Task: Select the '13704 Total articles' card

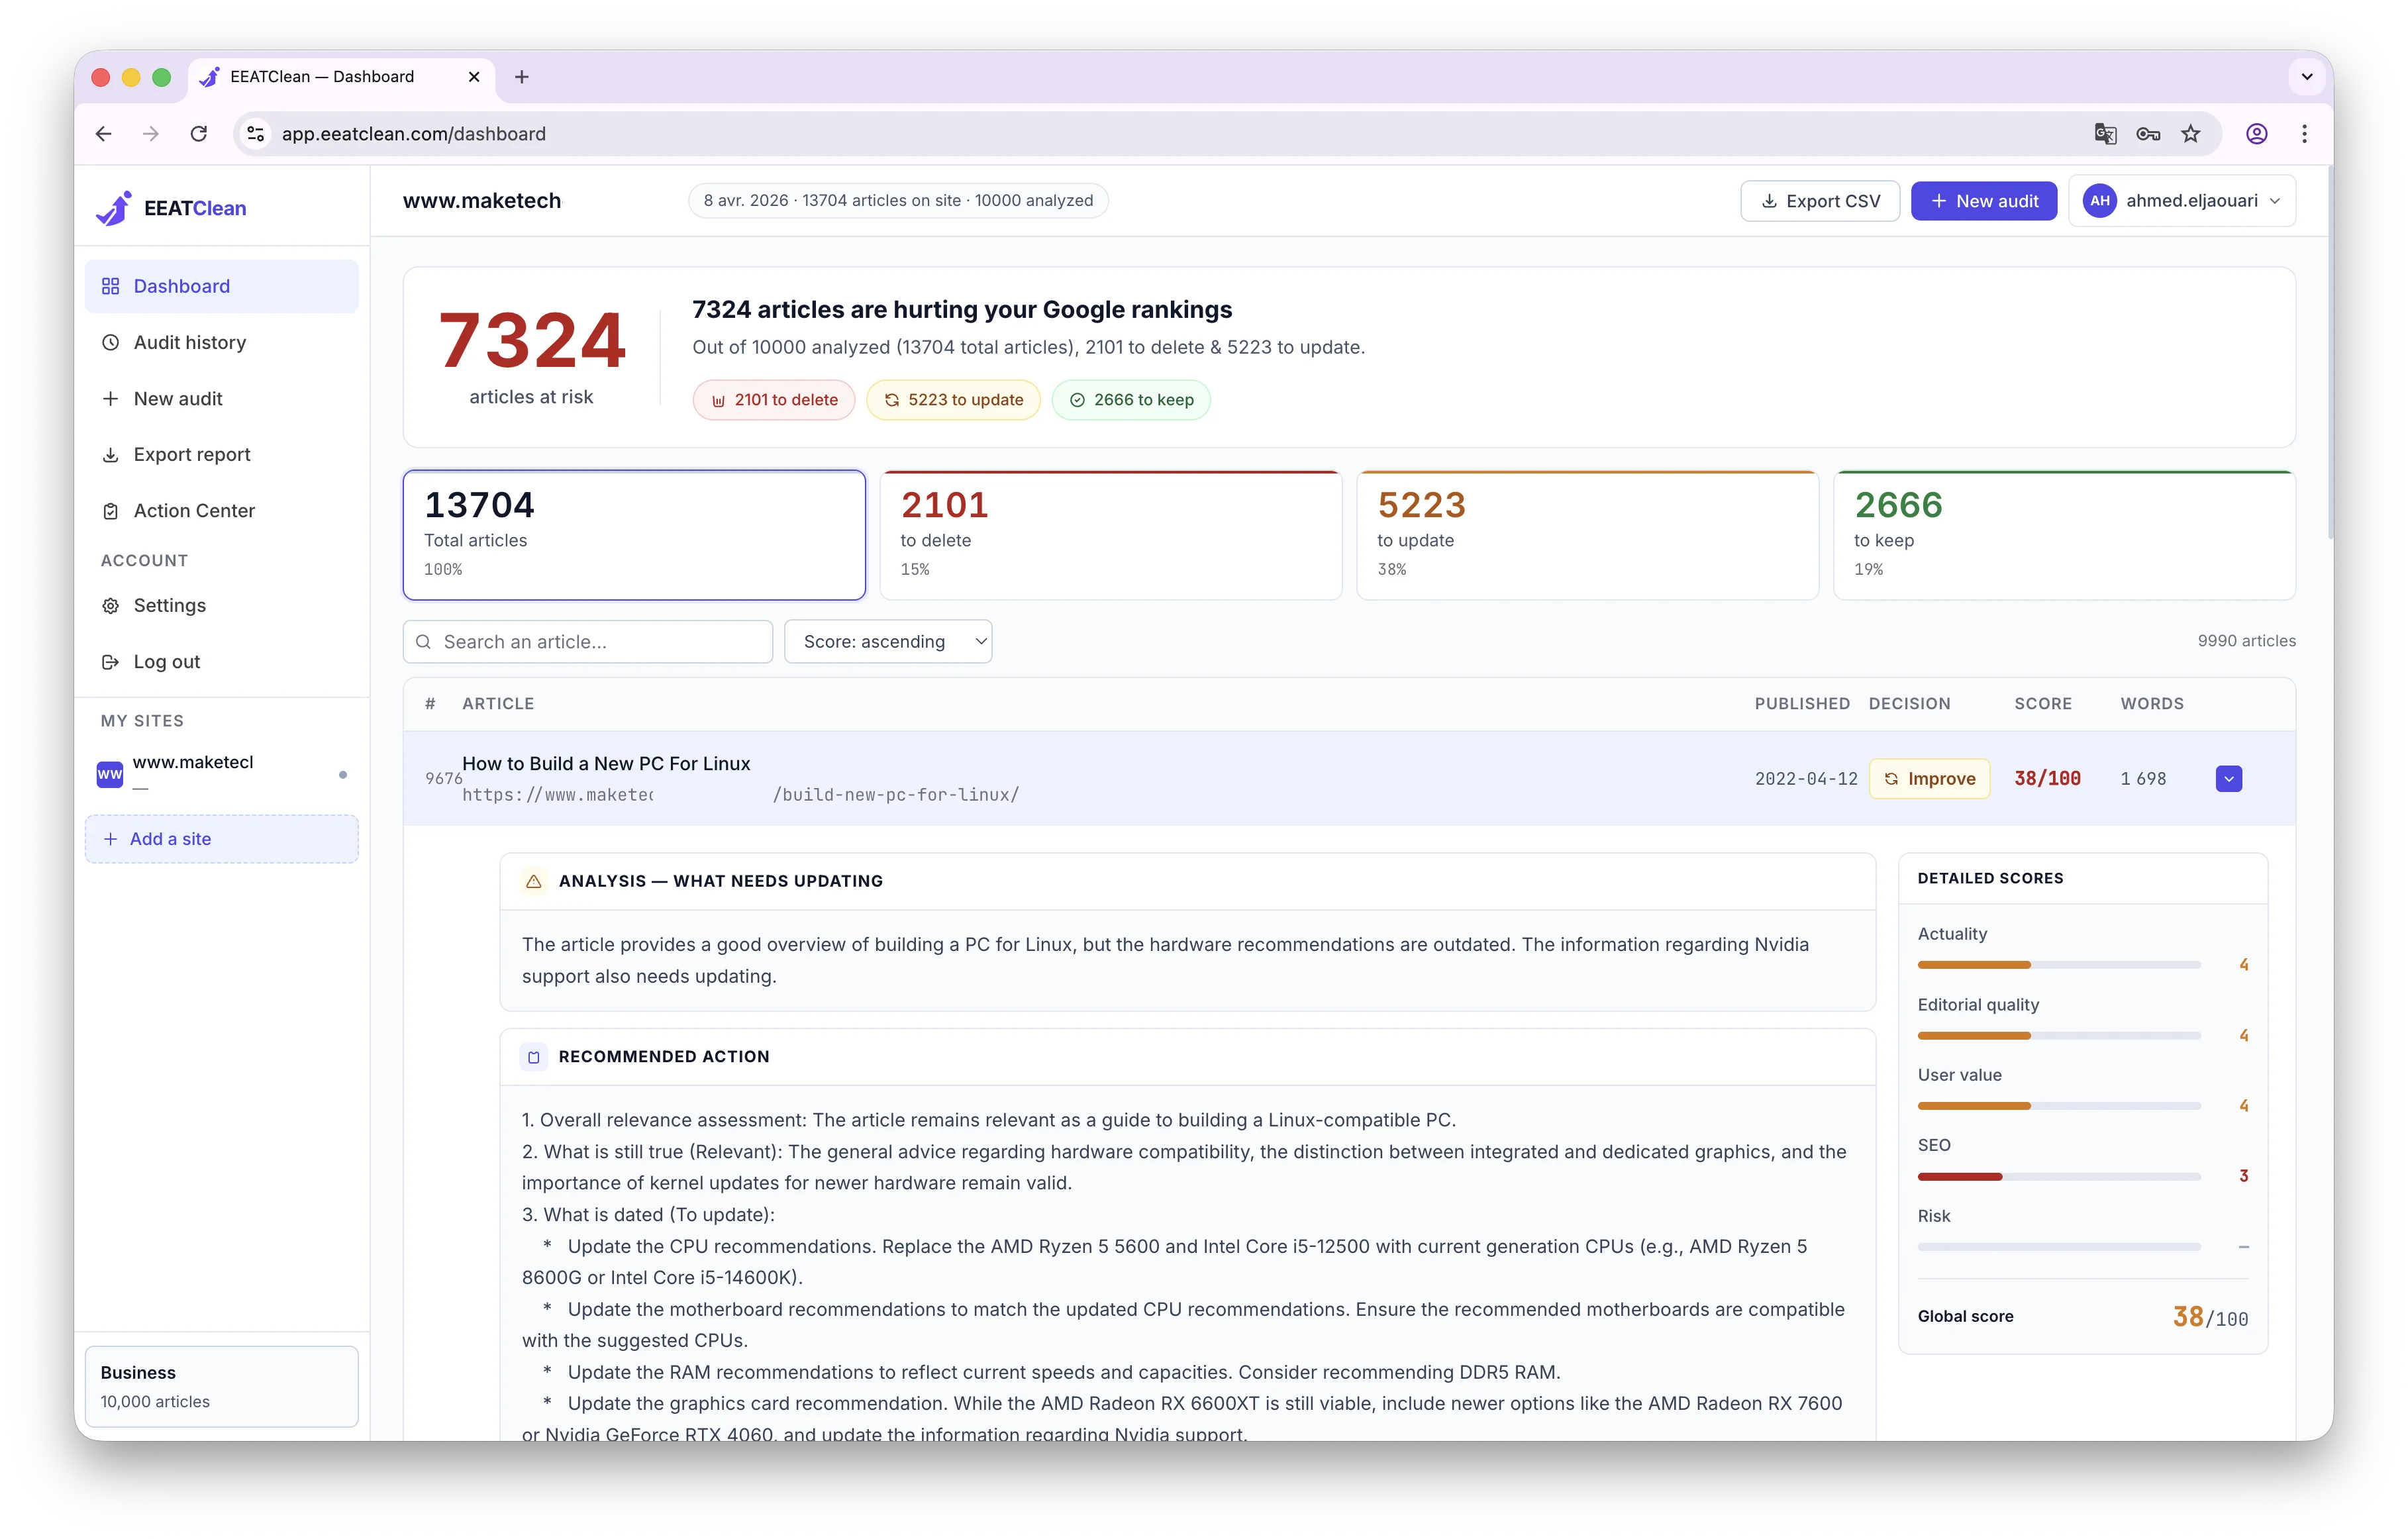Action: click(x=633, y=535)
